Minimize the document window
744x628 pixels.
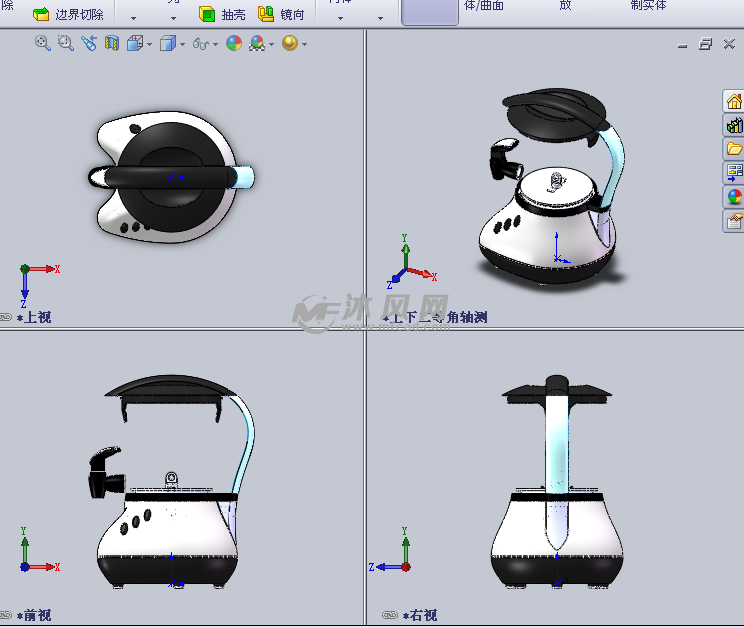point(682,45)
